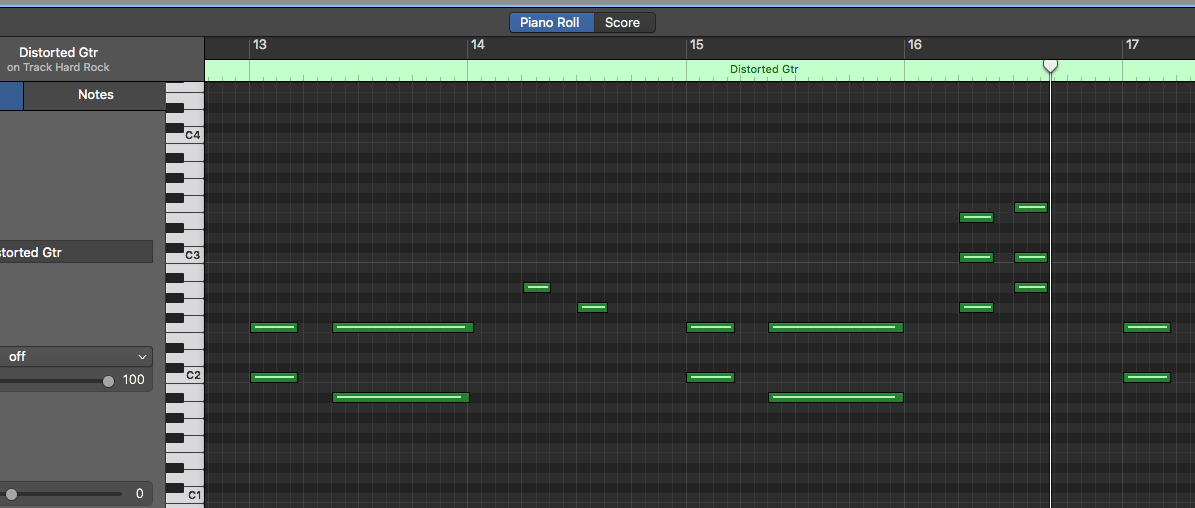Select the highest note in bar 16

click(1031, 208)
